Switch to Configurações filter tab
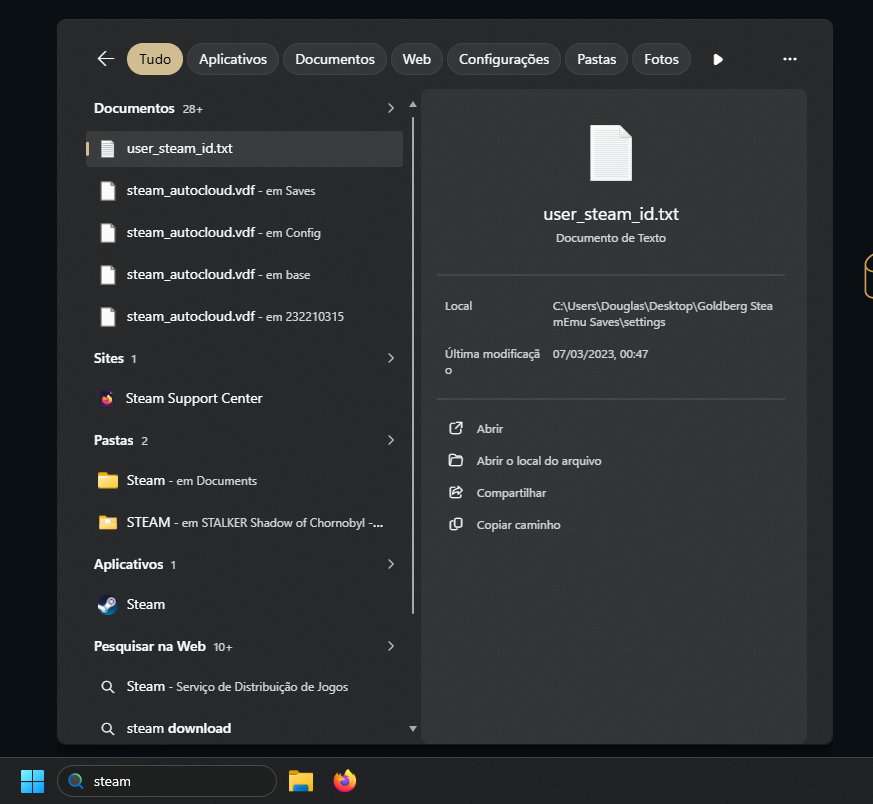This screenshot has width=873, height=804. pos(504,59)
